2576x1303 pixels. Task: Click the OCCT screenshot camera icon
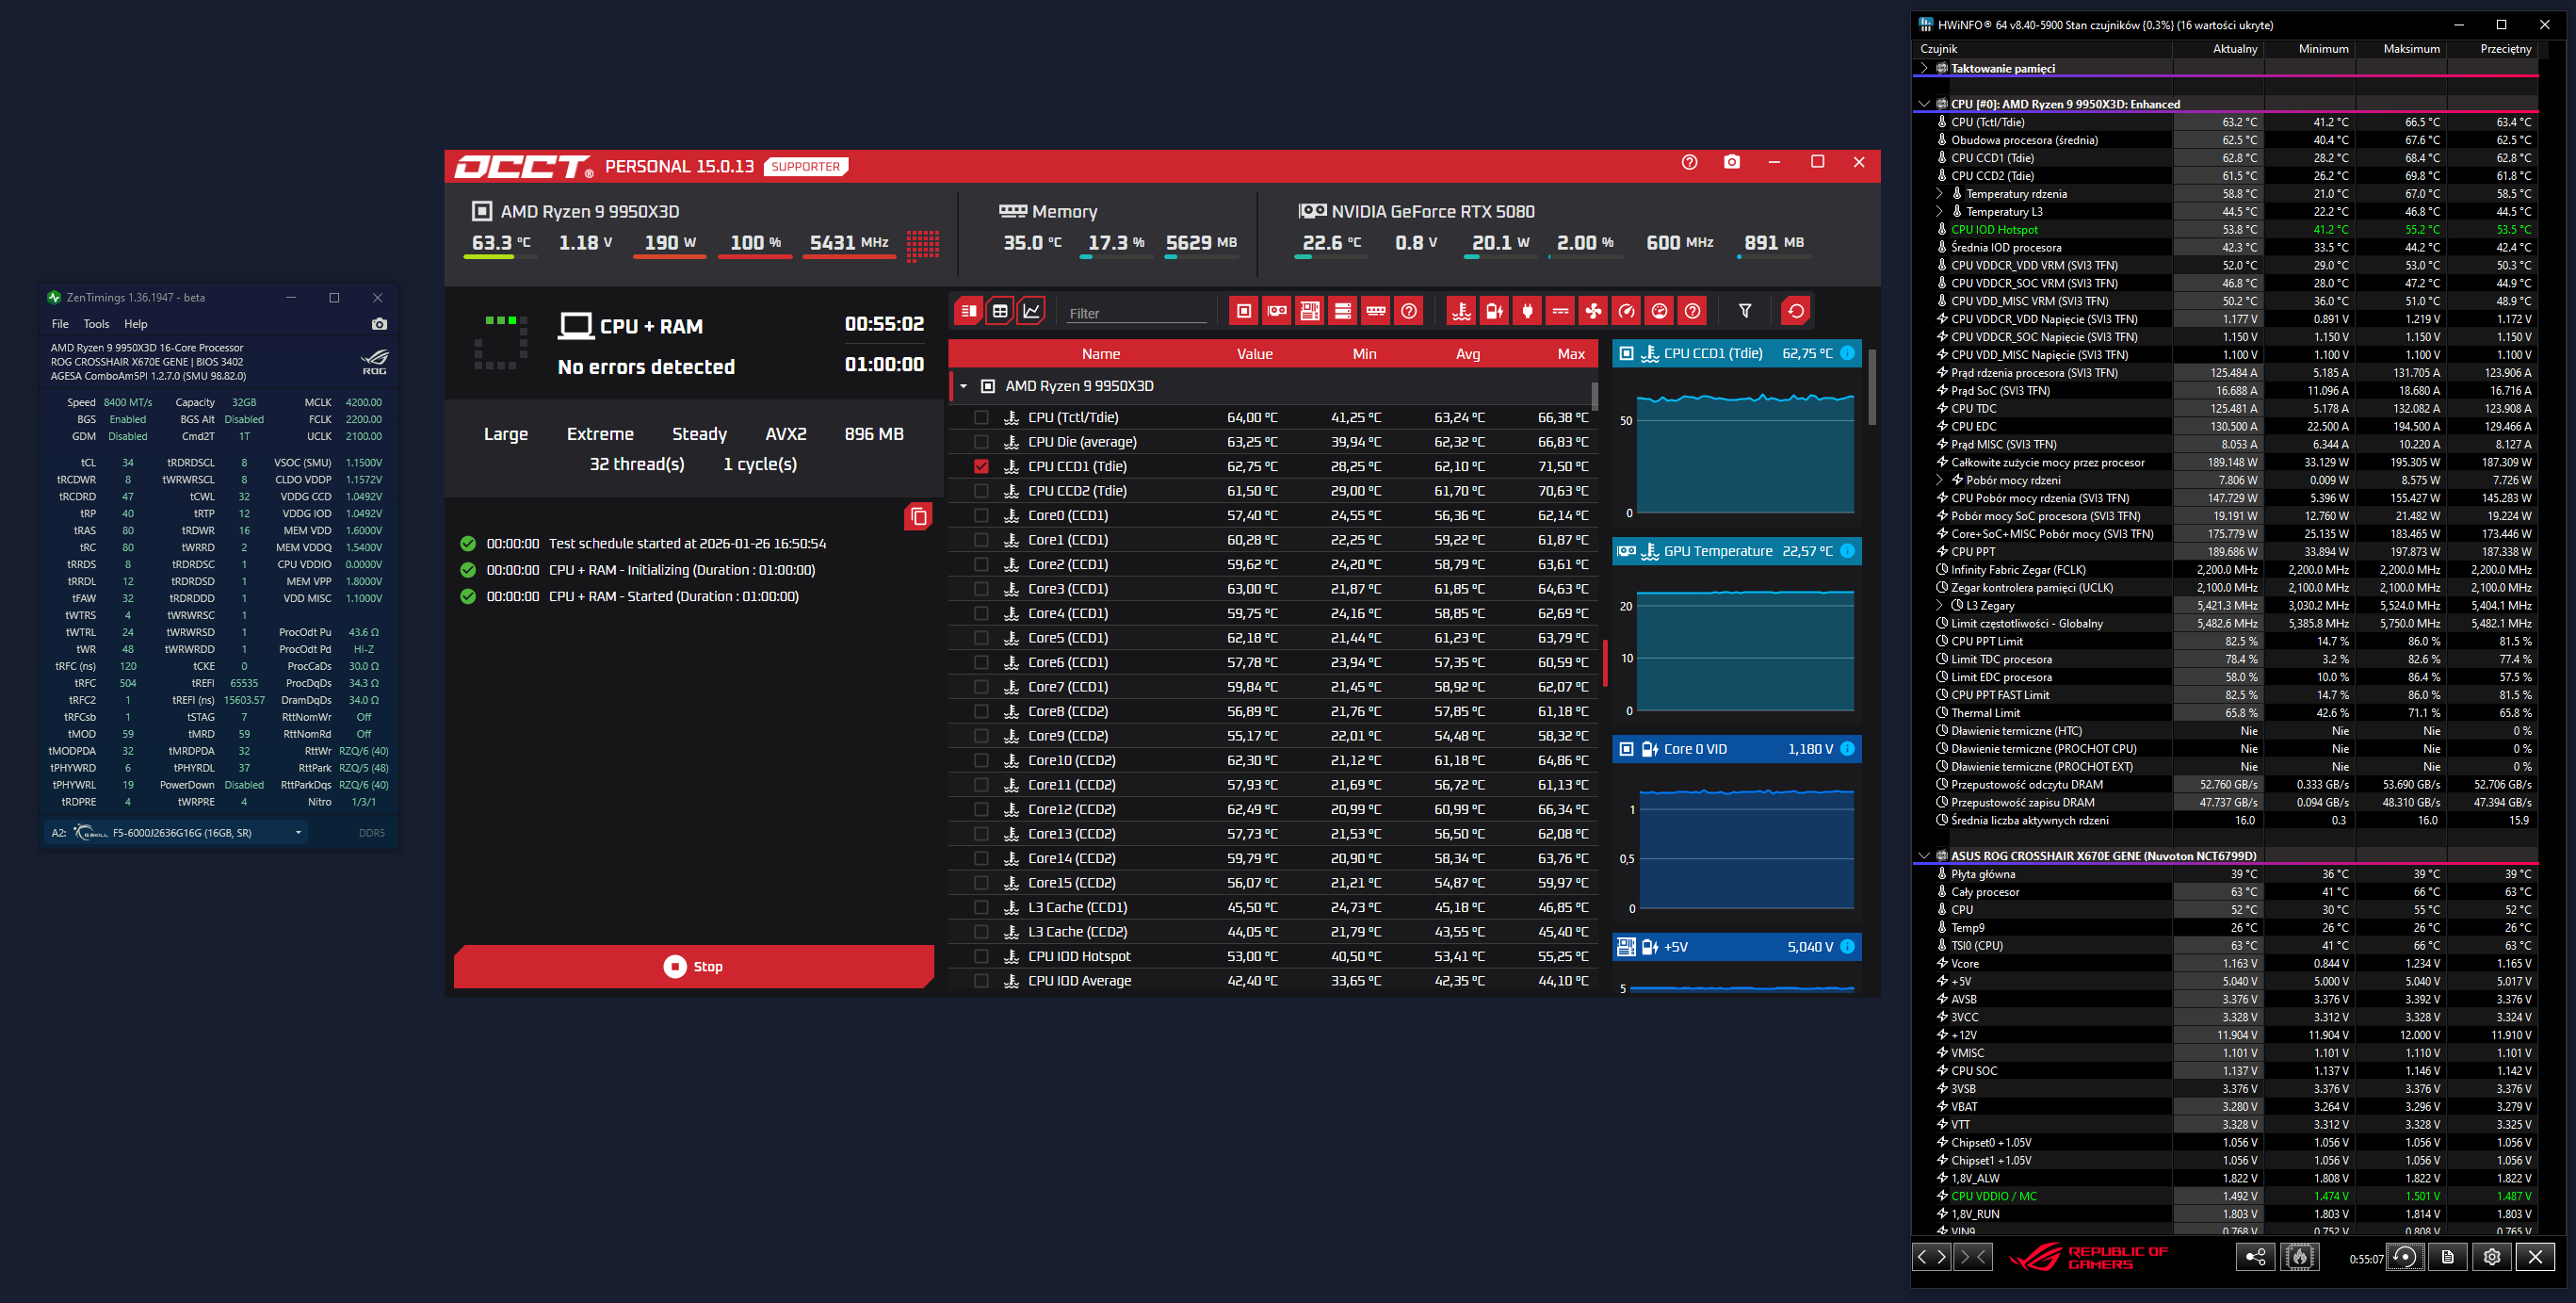[1731, 162]
